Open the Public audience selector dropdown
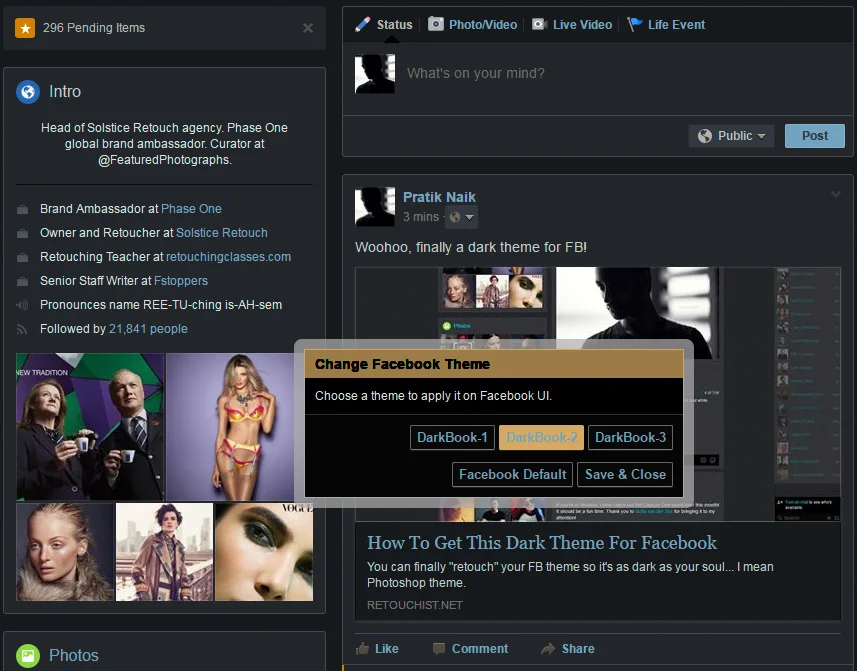 pyautogui.click(x=731, y=136)
